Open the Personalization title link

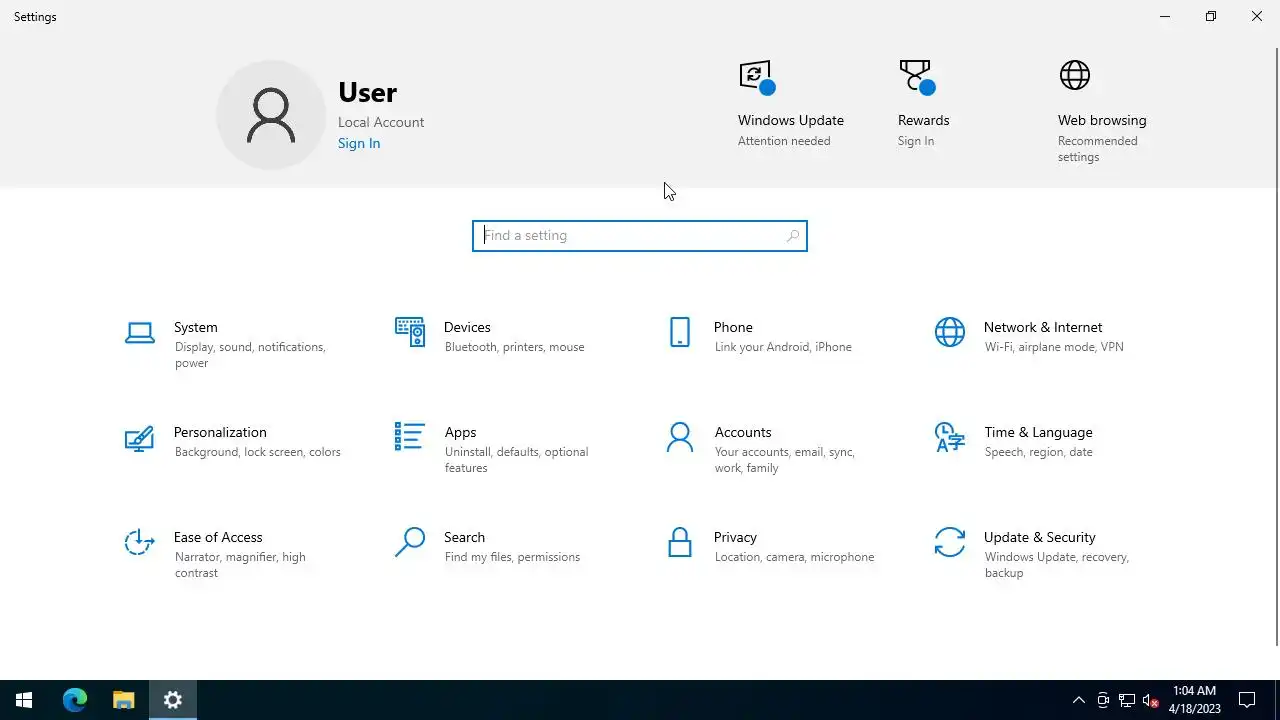tap(220, 432)
